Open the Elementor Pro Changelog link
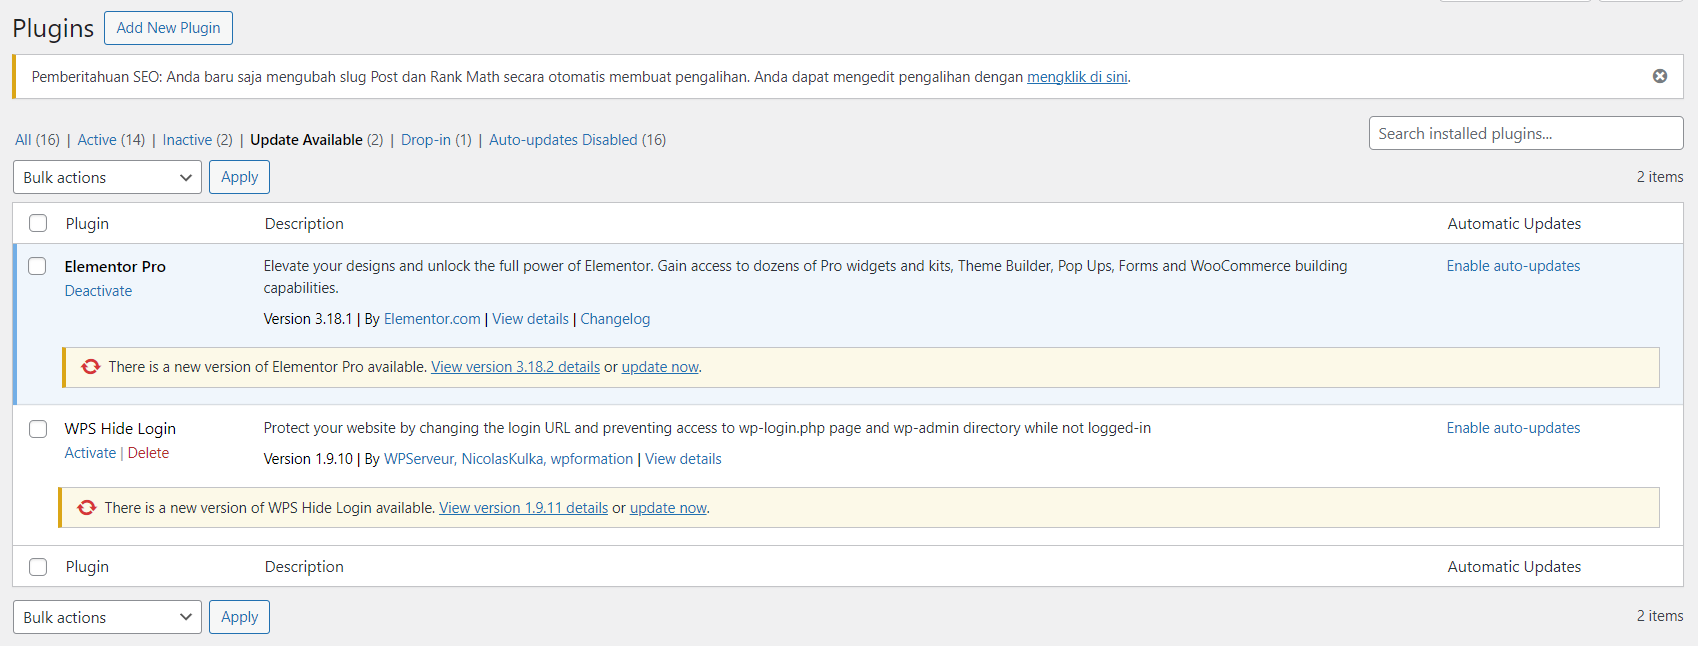Screen dimensions: 1698x646 click(x=615, y=319)
